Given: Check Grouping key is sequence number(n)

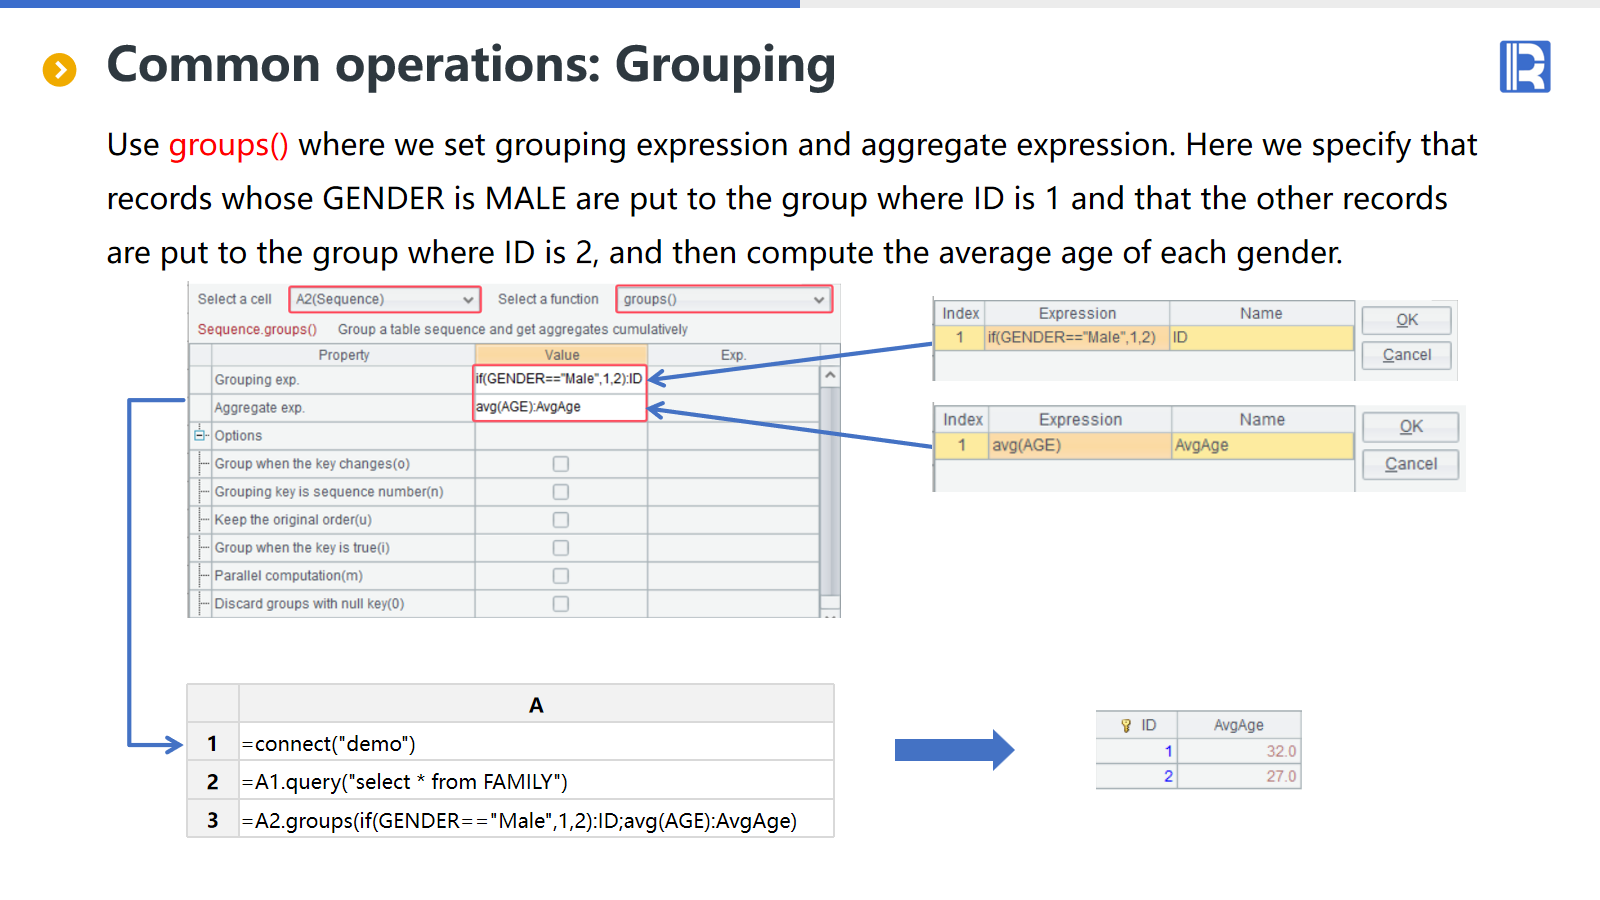Looking at the screenshot, I should pos(561,492).
